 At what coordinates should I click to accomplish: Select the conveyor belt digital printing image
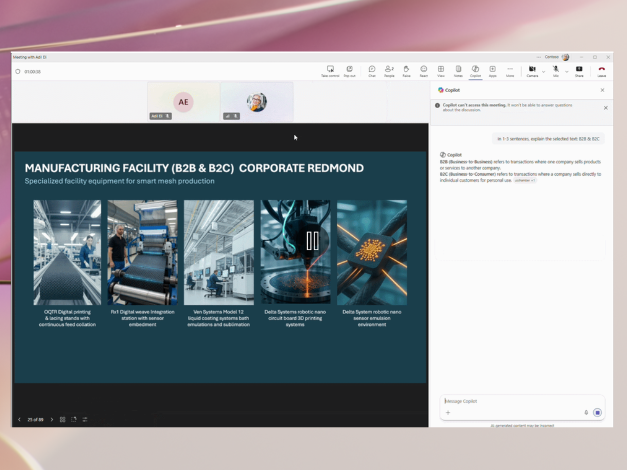67,252
